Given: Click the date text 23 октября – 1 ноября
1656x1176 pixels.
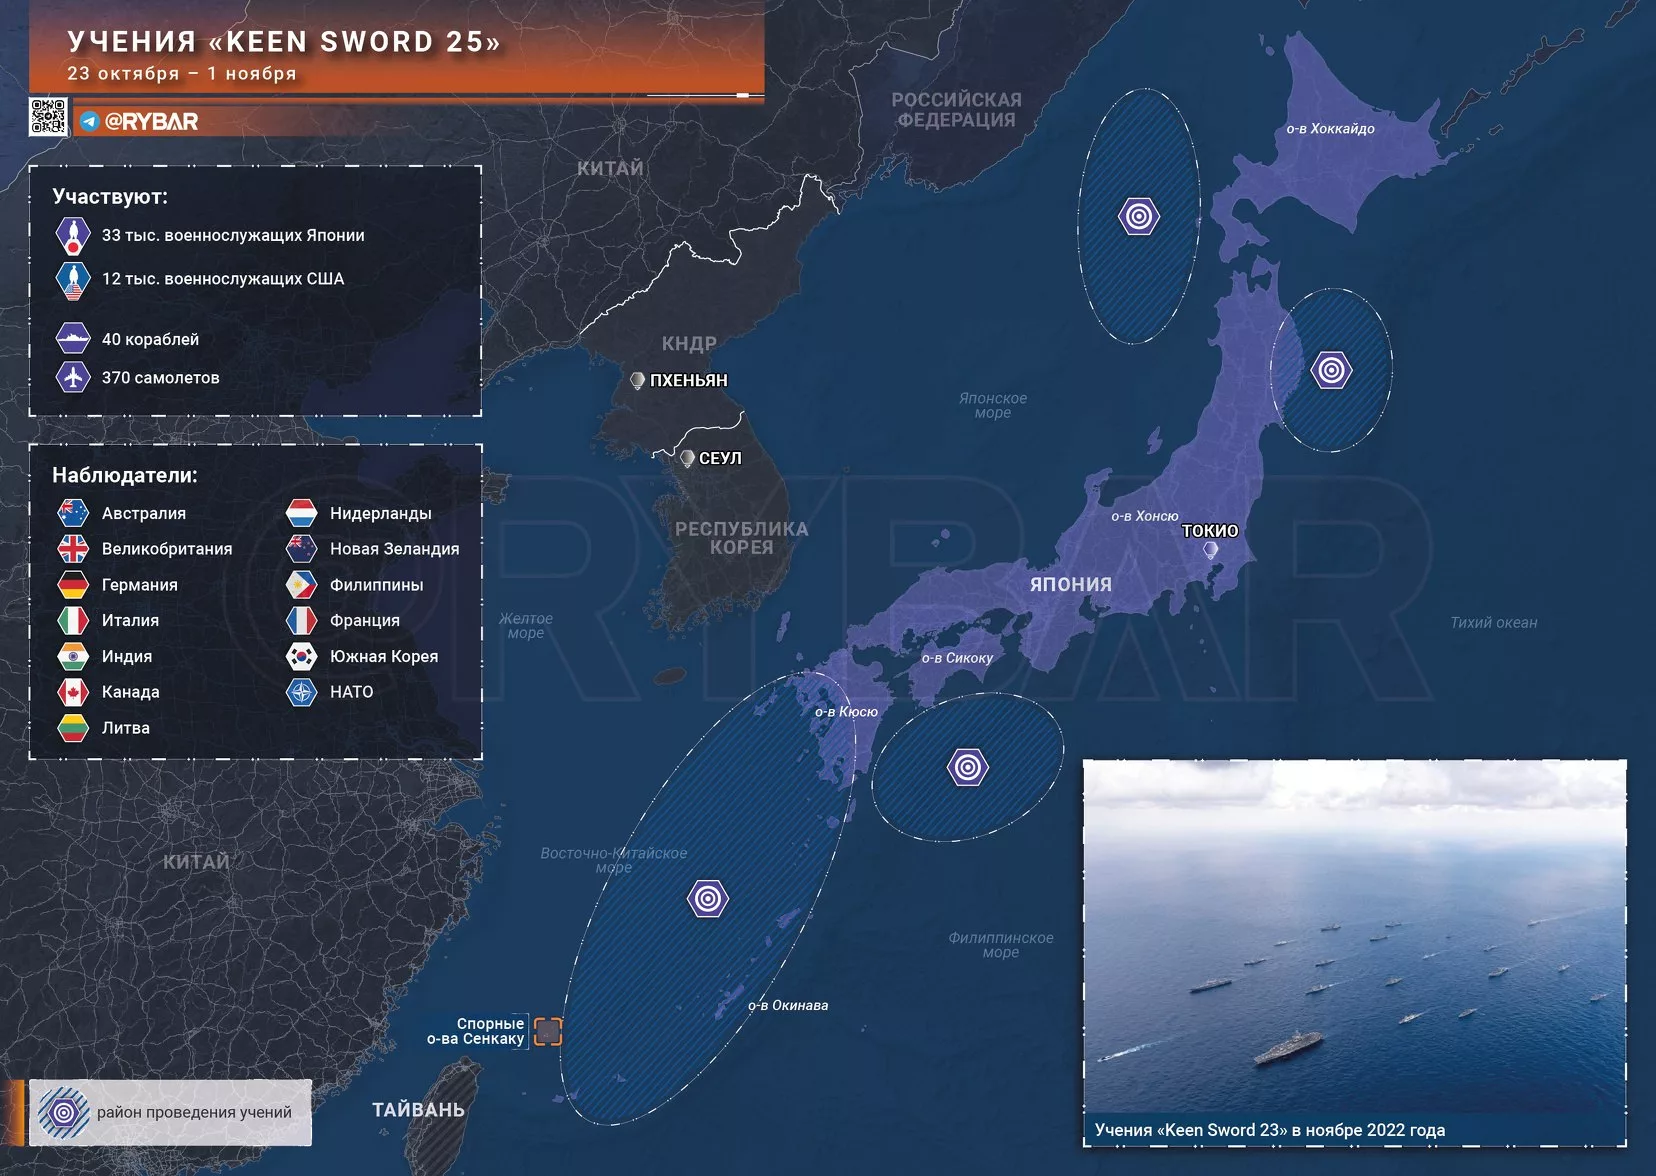Looking at the screenshot, I should pyautogui.click(x=182, y=74).
